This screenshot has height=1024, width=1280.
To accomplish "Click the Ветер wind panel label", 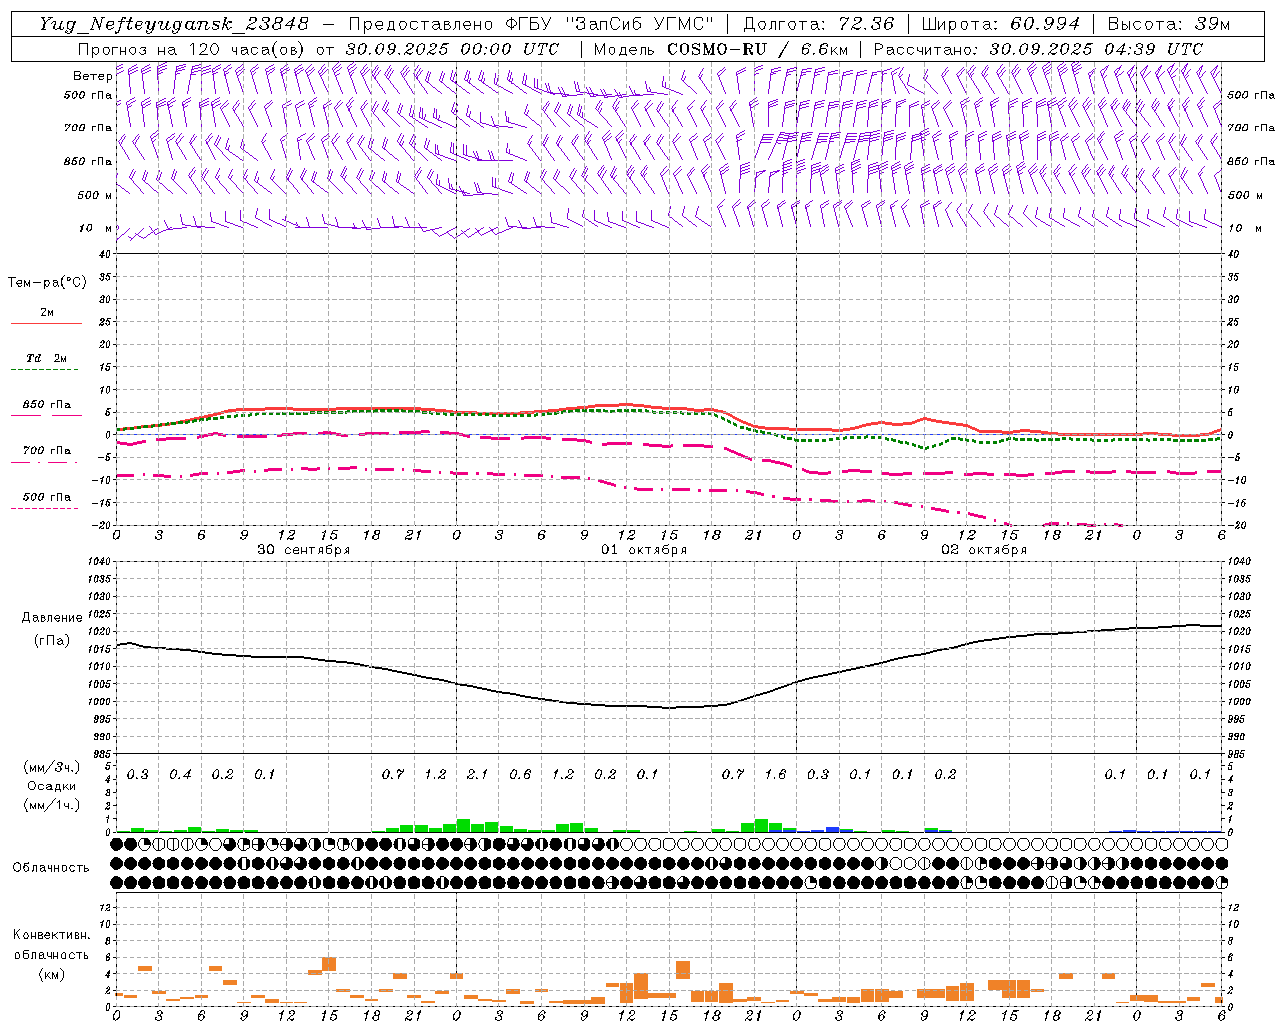I will (92, 76).
